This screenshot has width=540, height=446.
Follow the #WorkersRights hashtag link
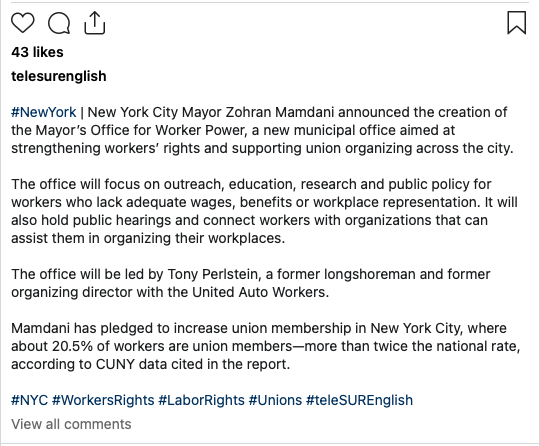pyautogui.click(x=103, y=400)
